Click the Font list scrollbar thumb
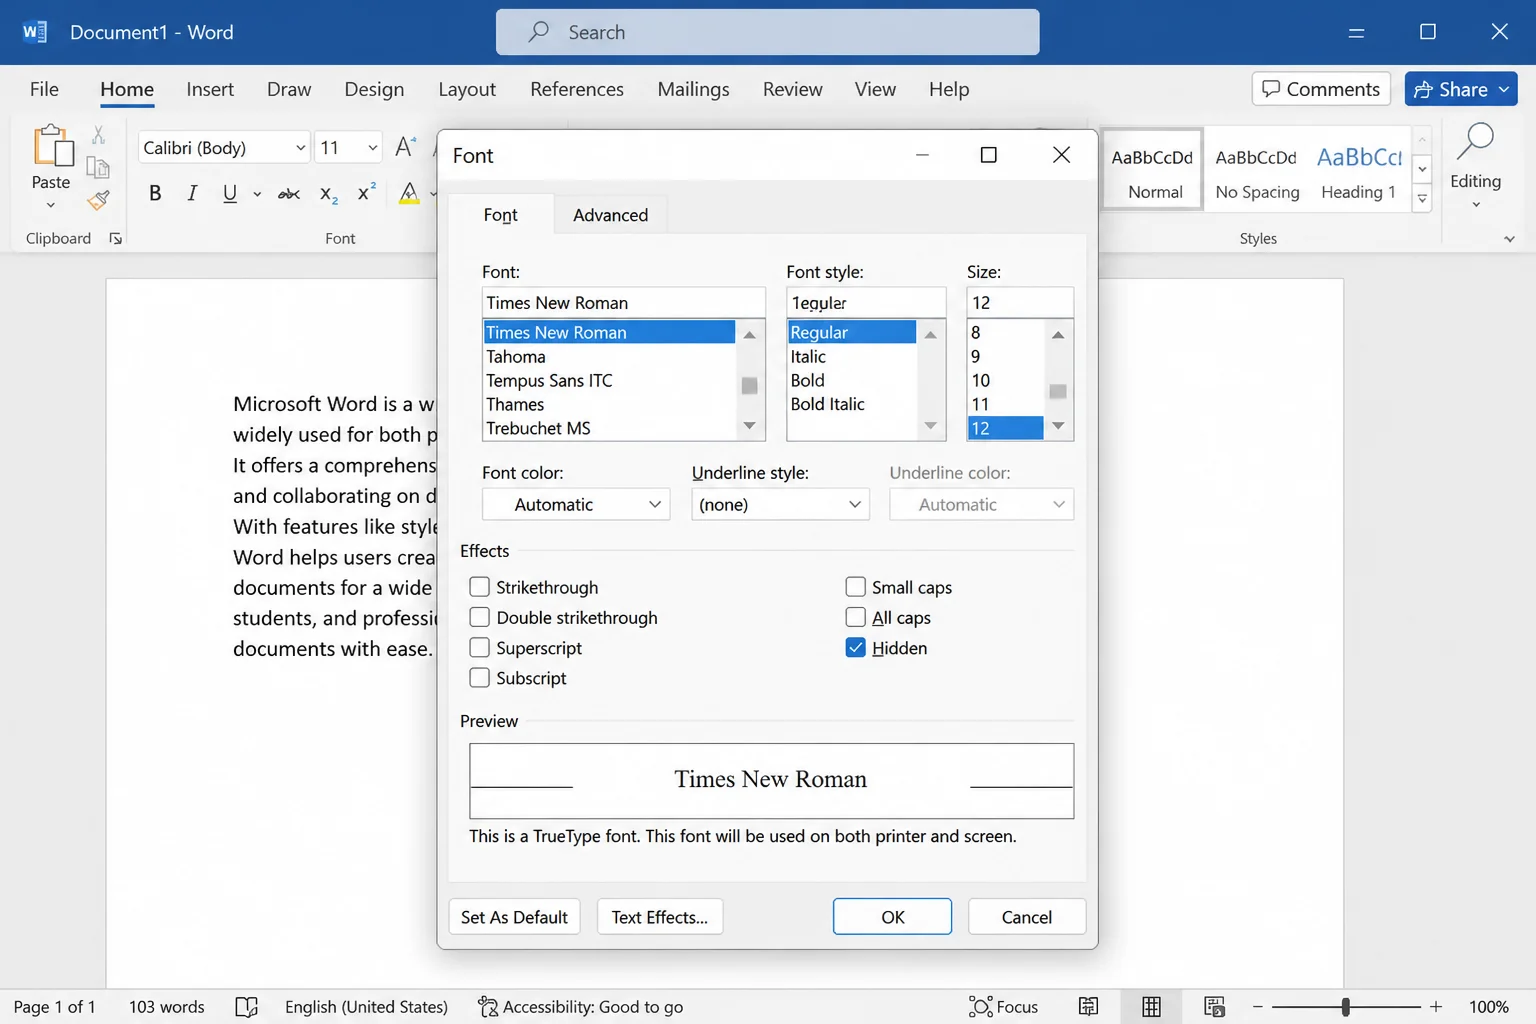This screenshot has width=1536, height=1024. click(x=749, y=386)
